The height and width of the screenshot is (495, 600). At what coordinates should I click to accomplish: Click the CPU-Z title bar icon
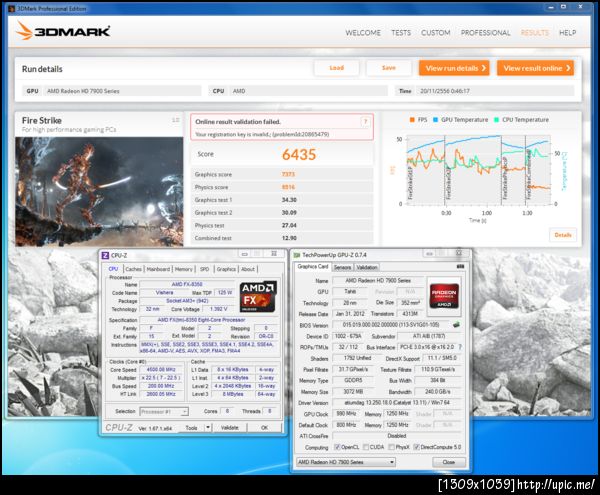coord(105,255)
